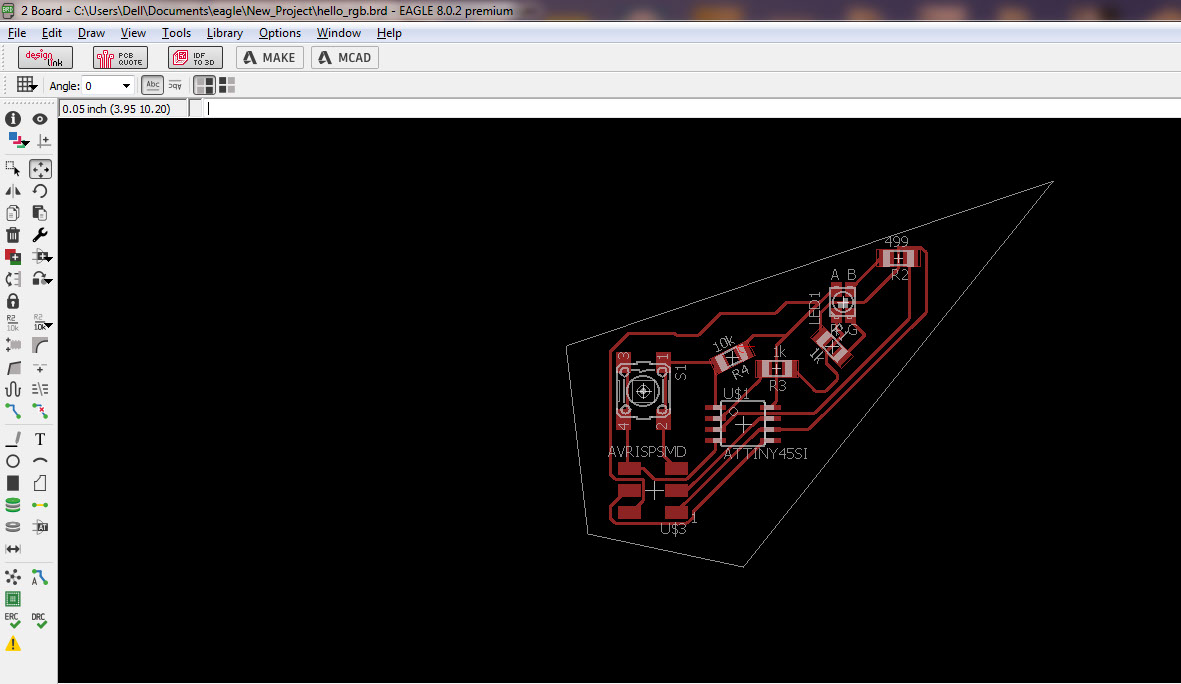Select the Arc tool

[40, 460]
